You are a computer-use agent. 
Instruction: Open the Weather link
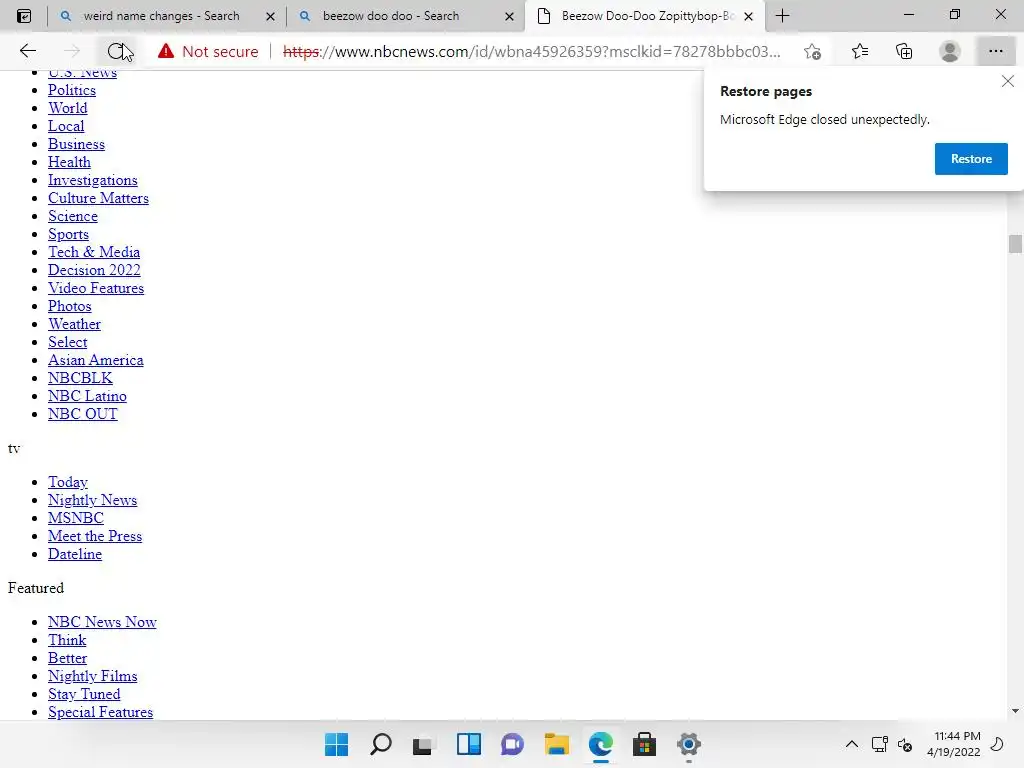[74, 324]
